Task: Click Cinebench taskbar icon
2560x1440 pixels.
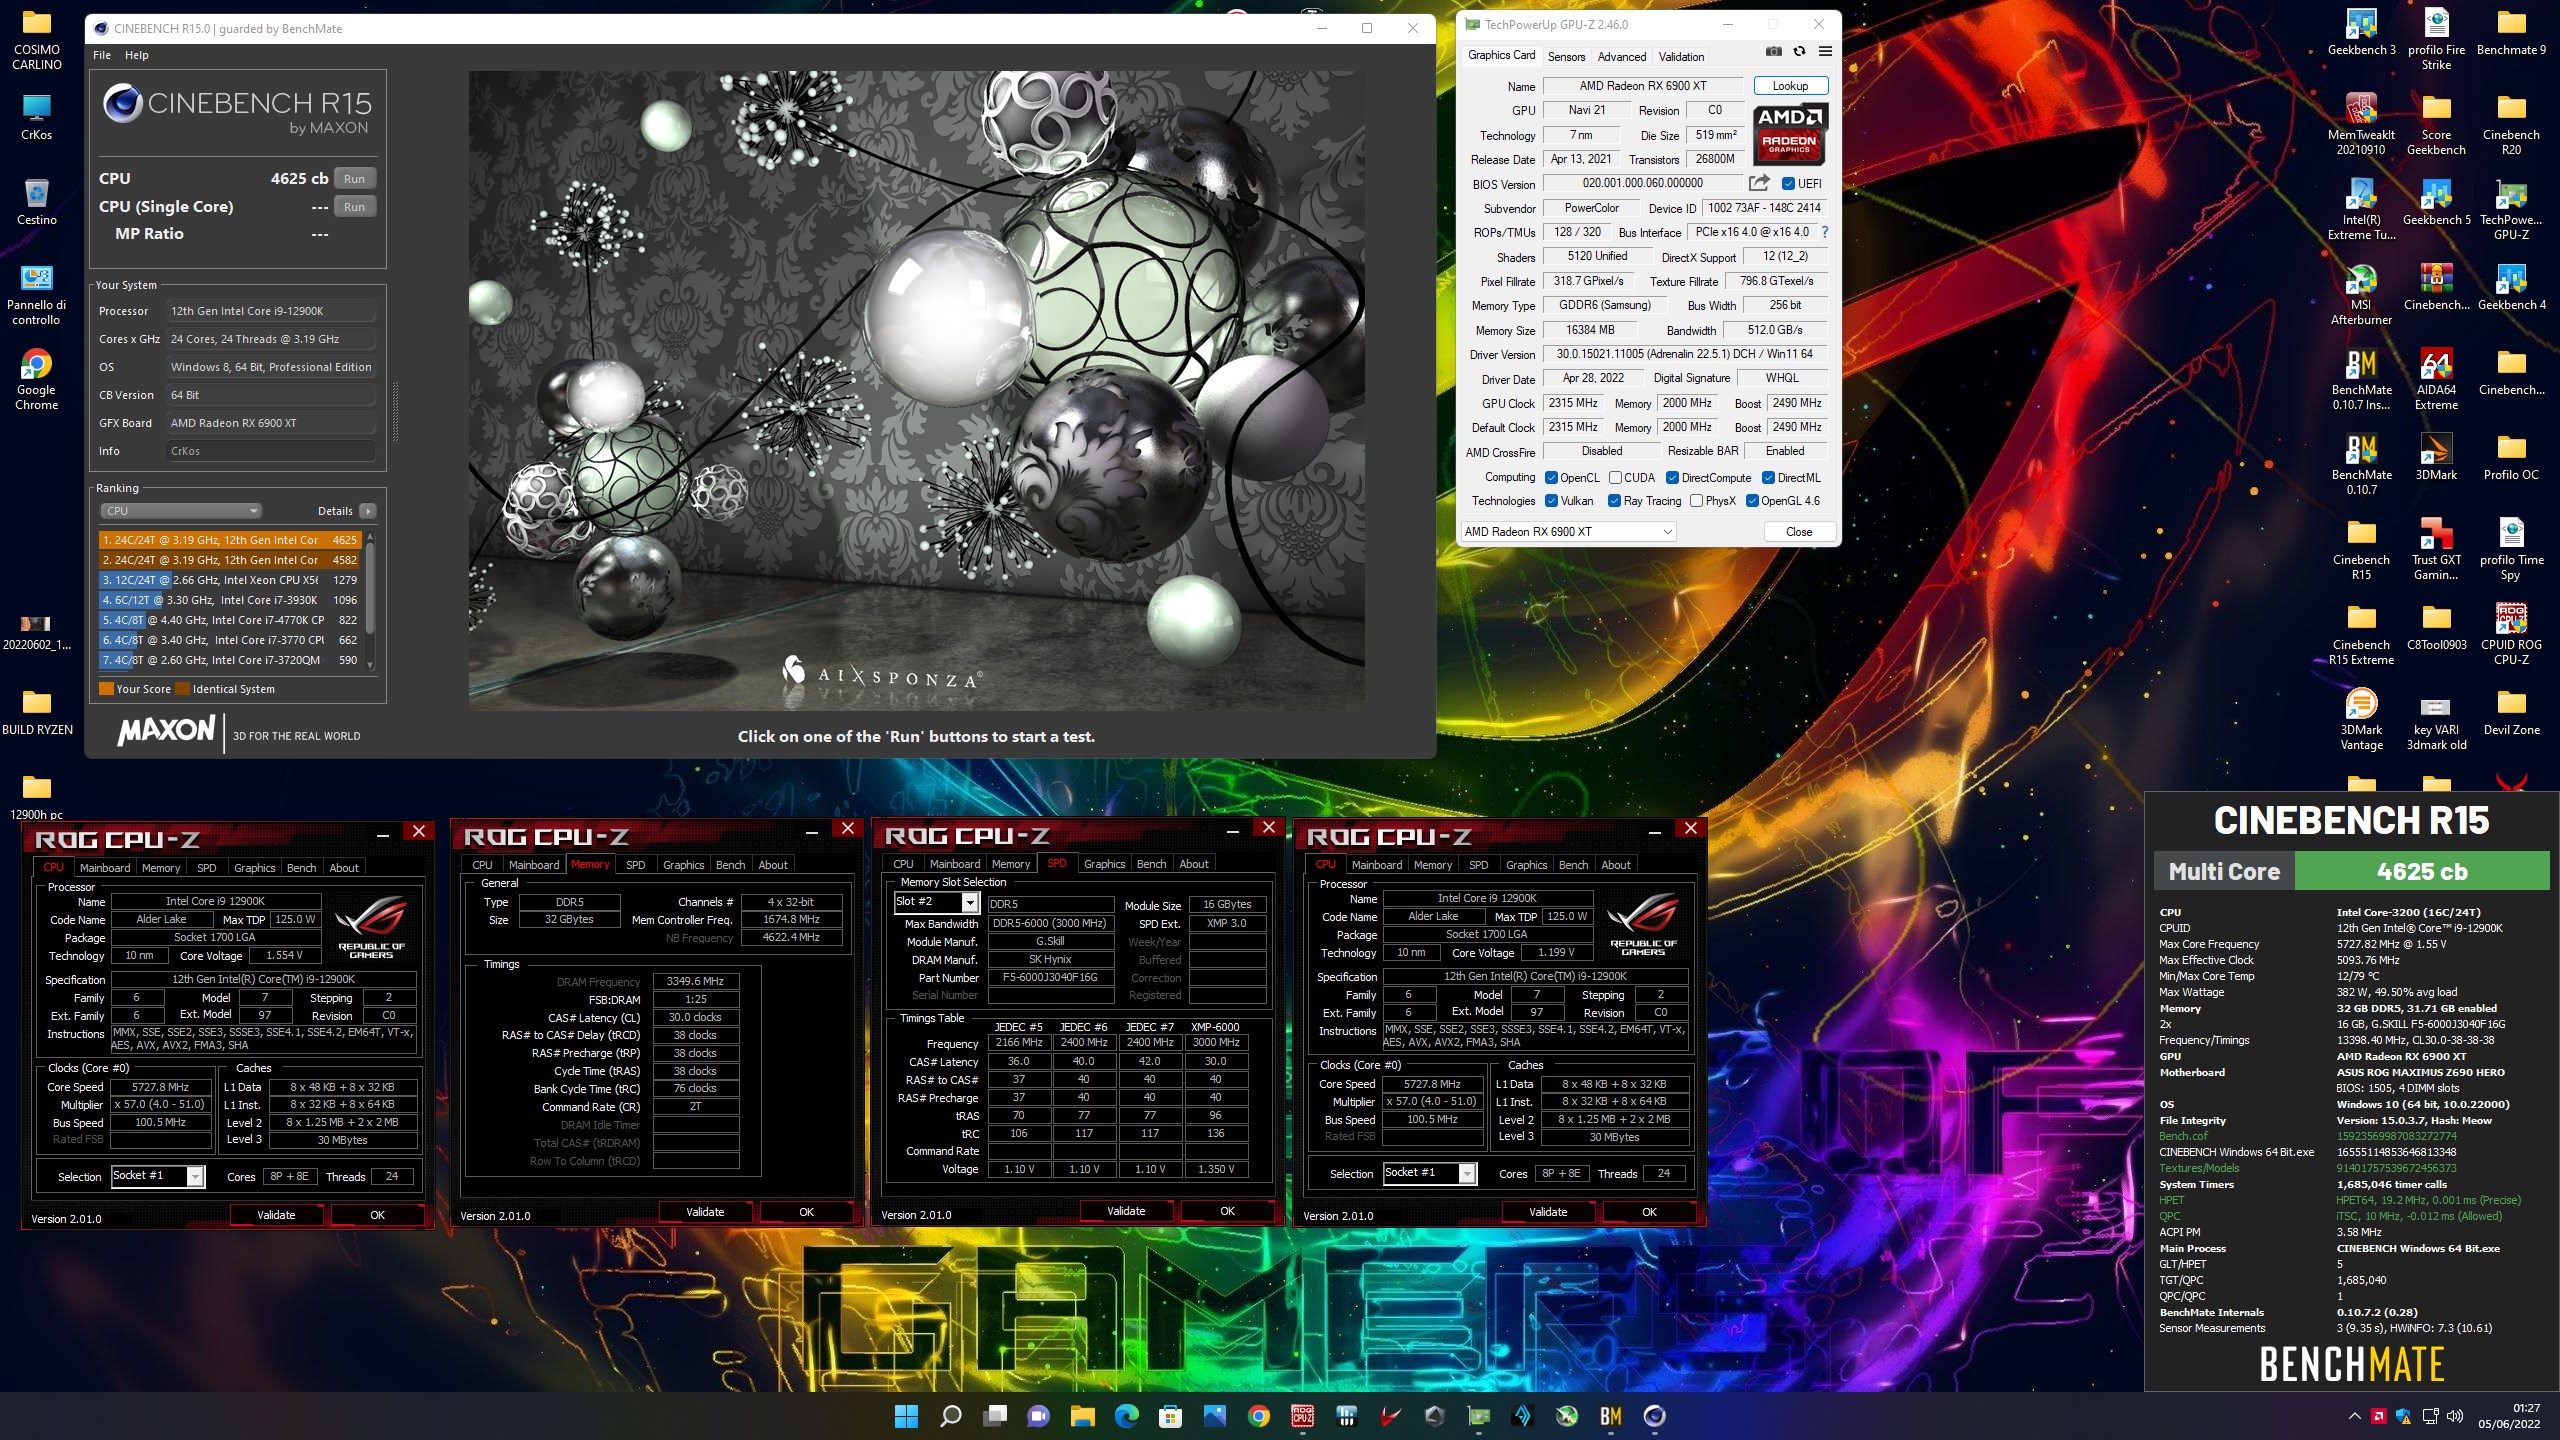Action: point(1654,1416)
